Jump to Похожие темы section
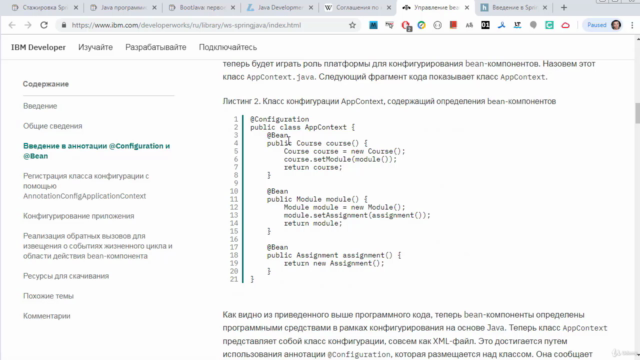Image resolution: width=640 pixels, height=360 pixels. point(48,296)
